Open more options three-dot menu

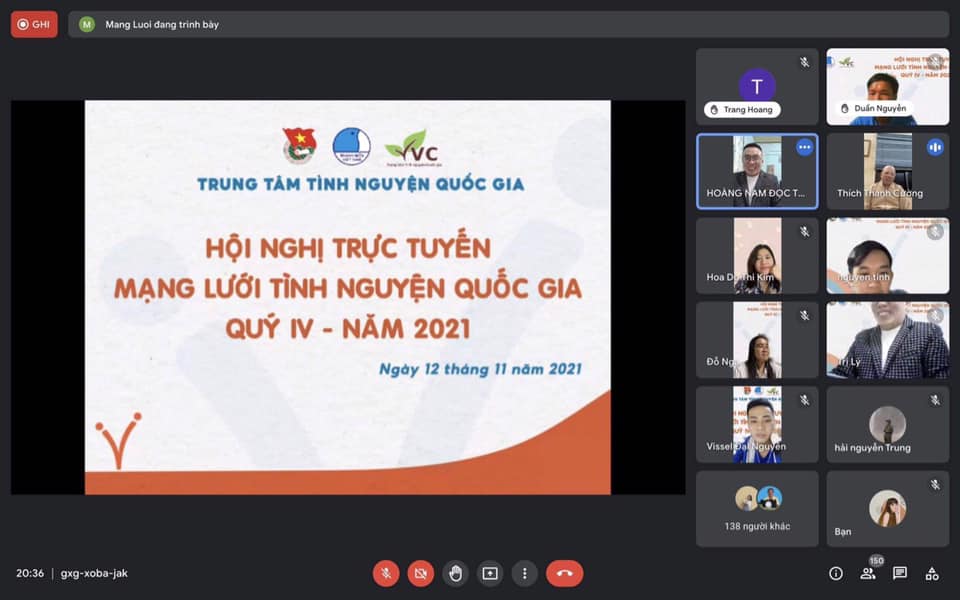coord(524,573)
